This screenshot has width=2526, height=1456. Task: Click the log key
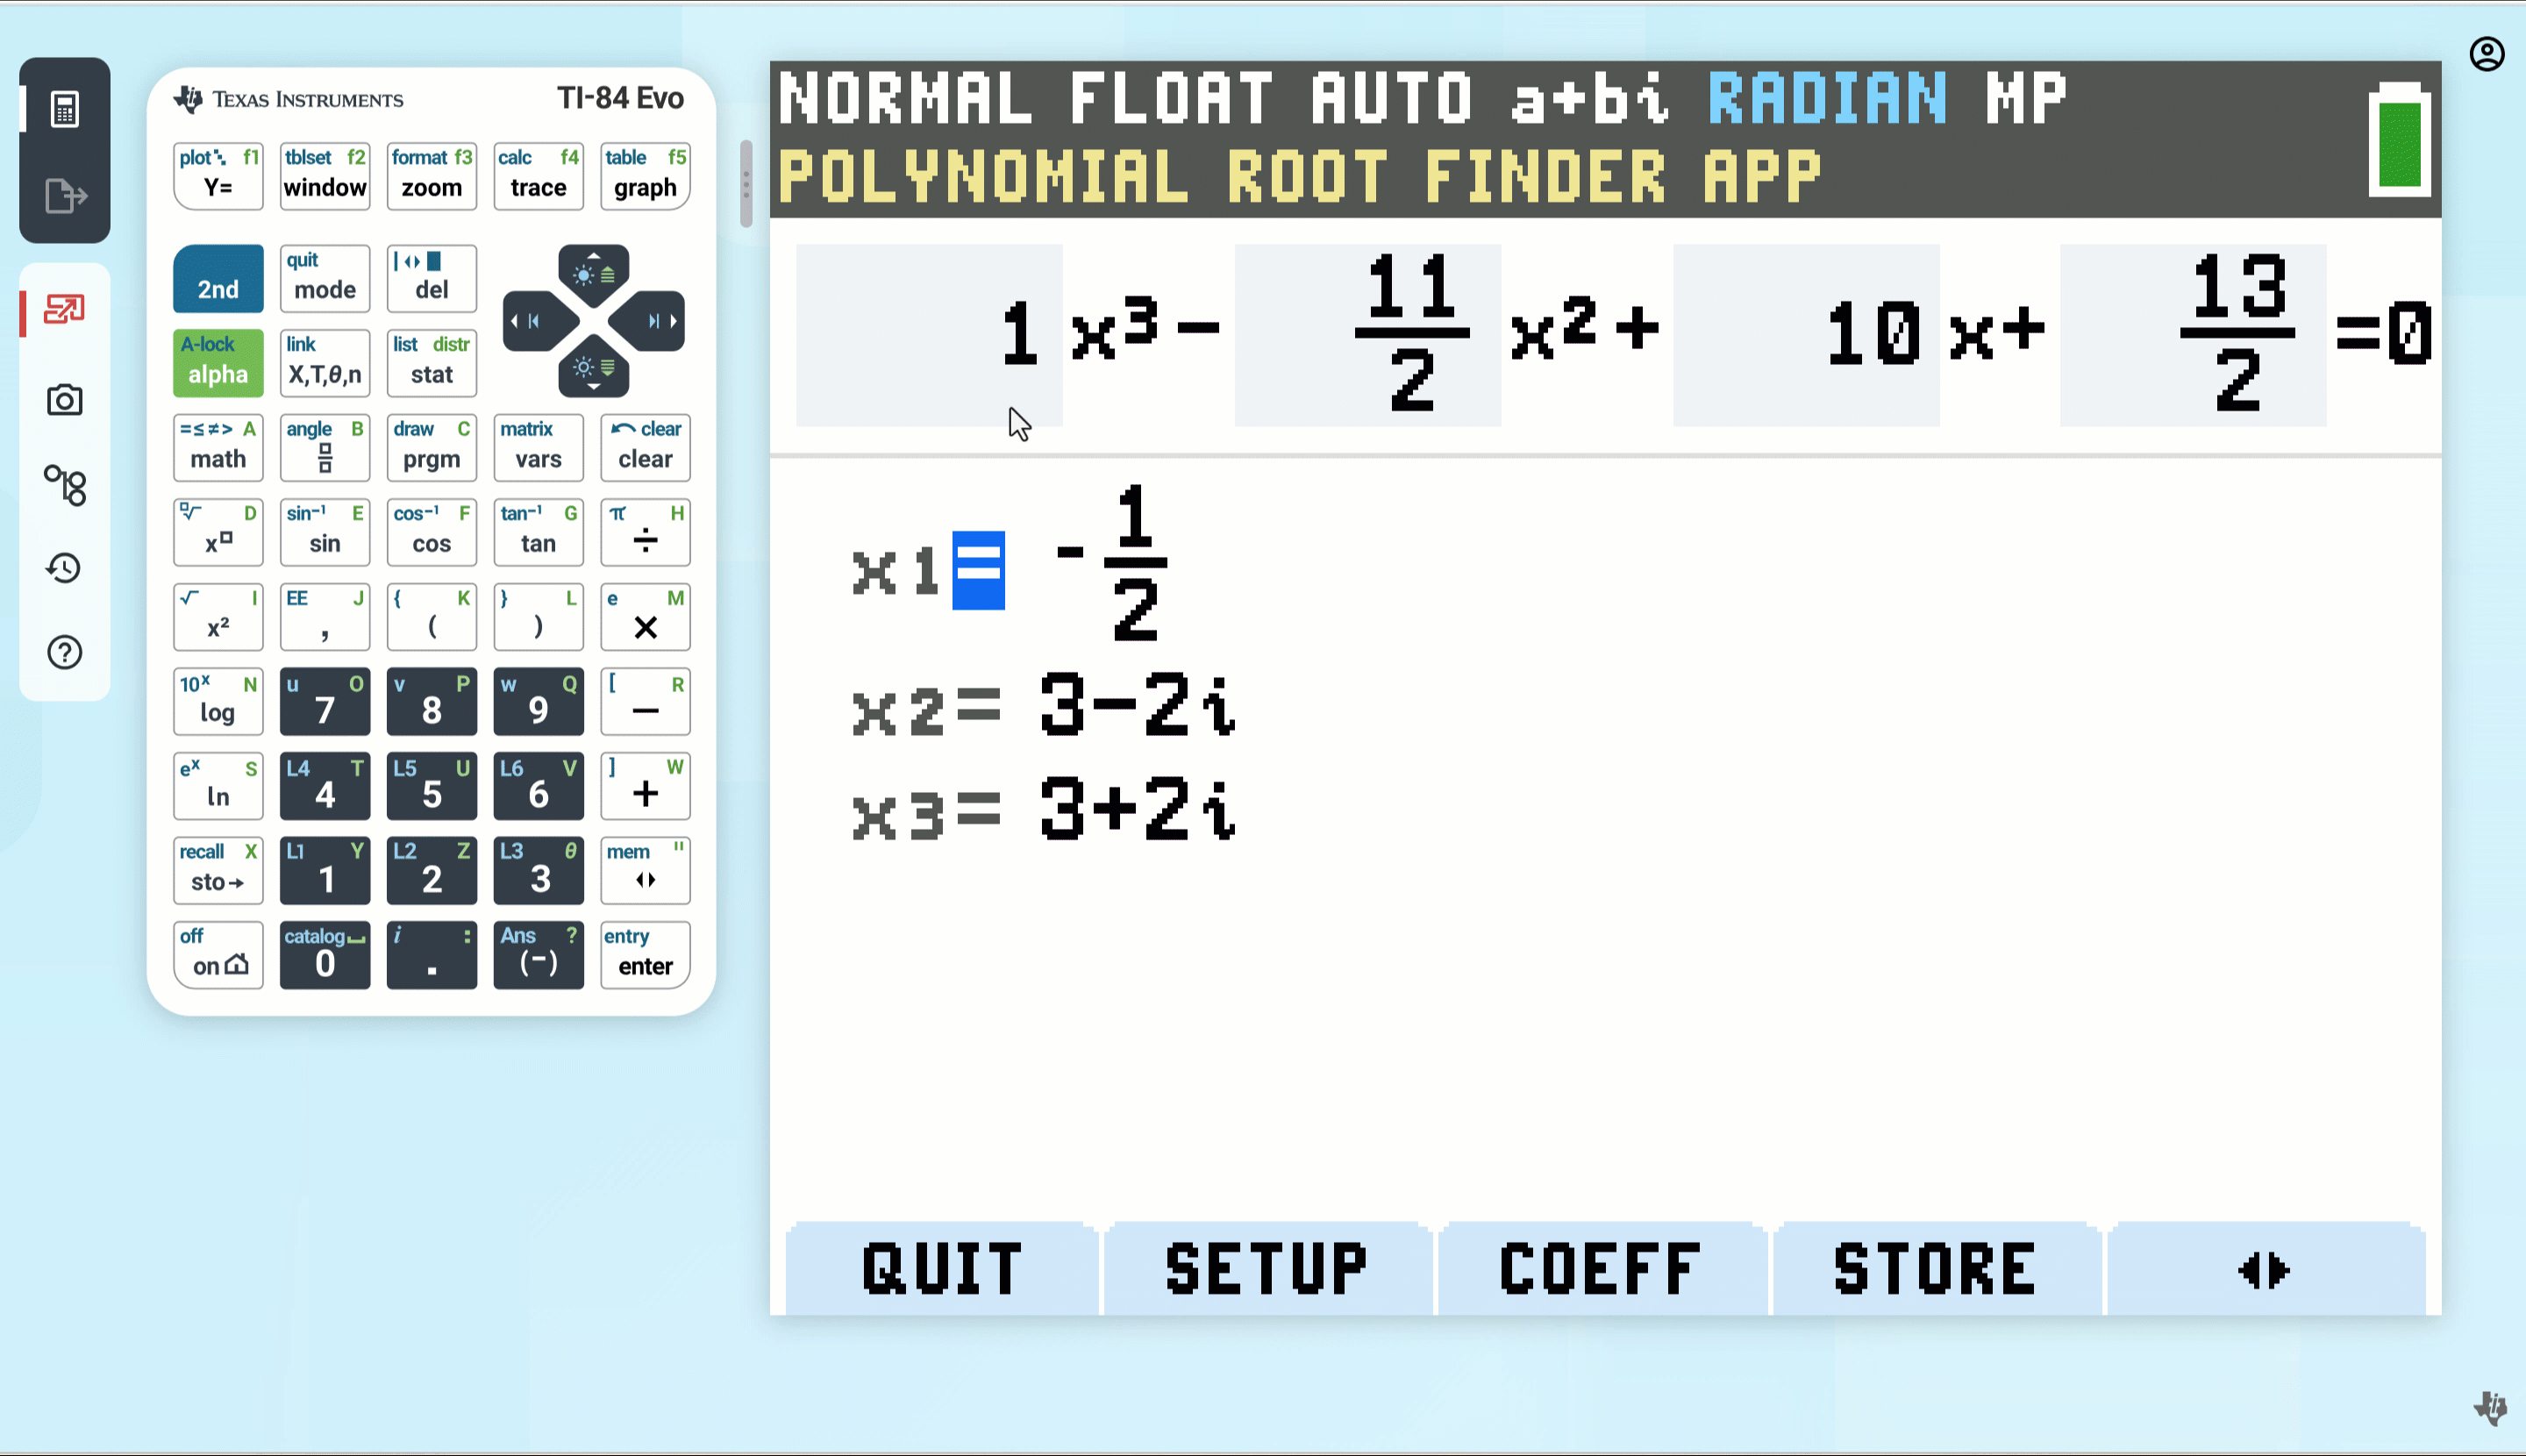(218, 701)
